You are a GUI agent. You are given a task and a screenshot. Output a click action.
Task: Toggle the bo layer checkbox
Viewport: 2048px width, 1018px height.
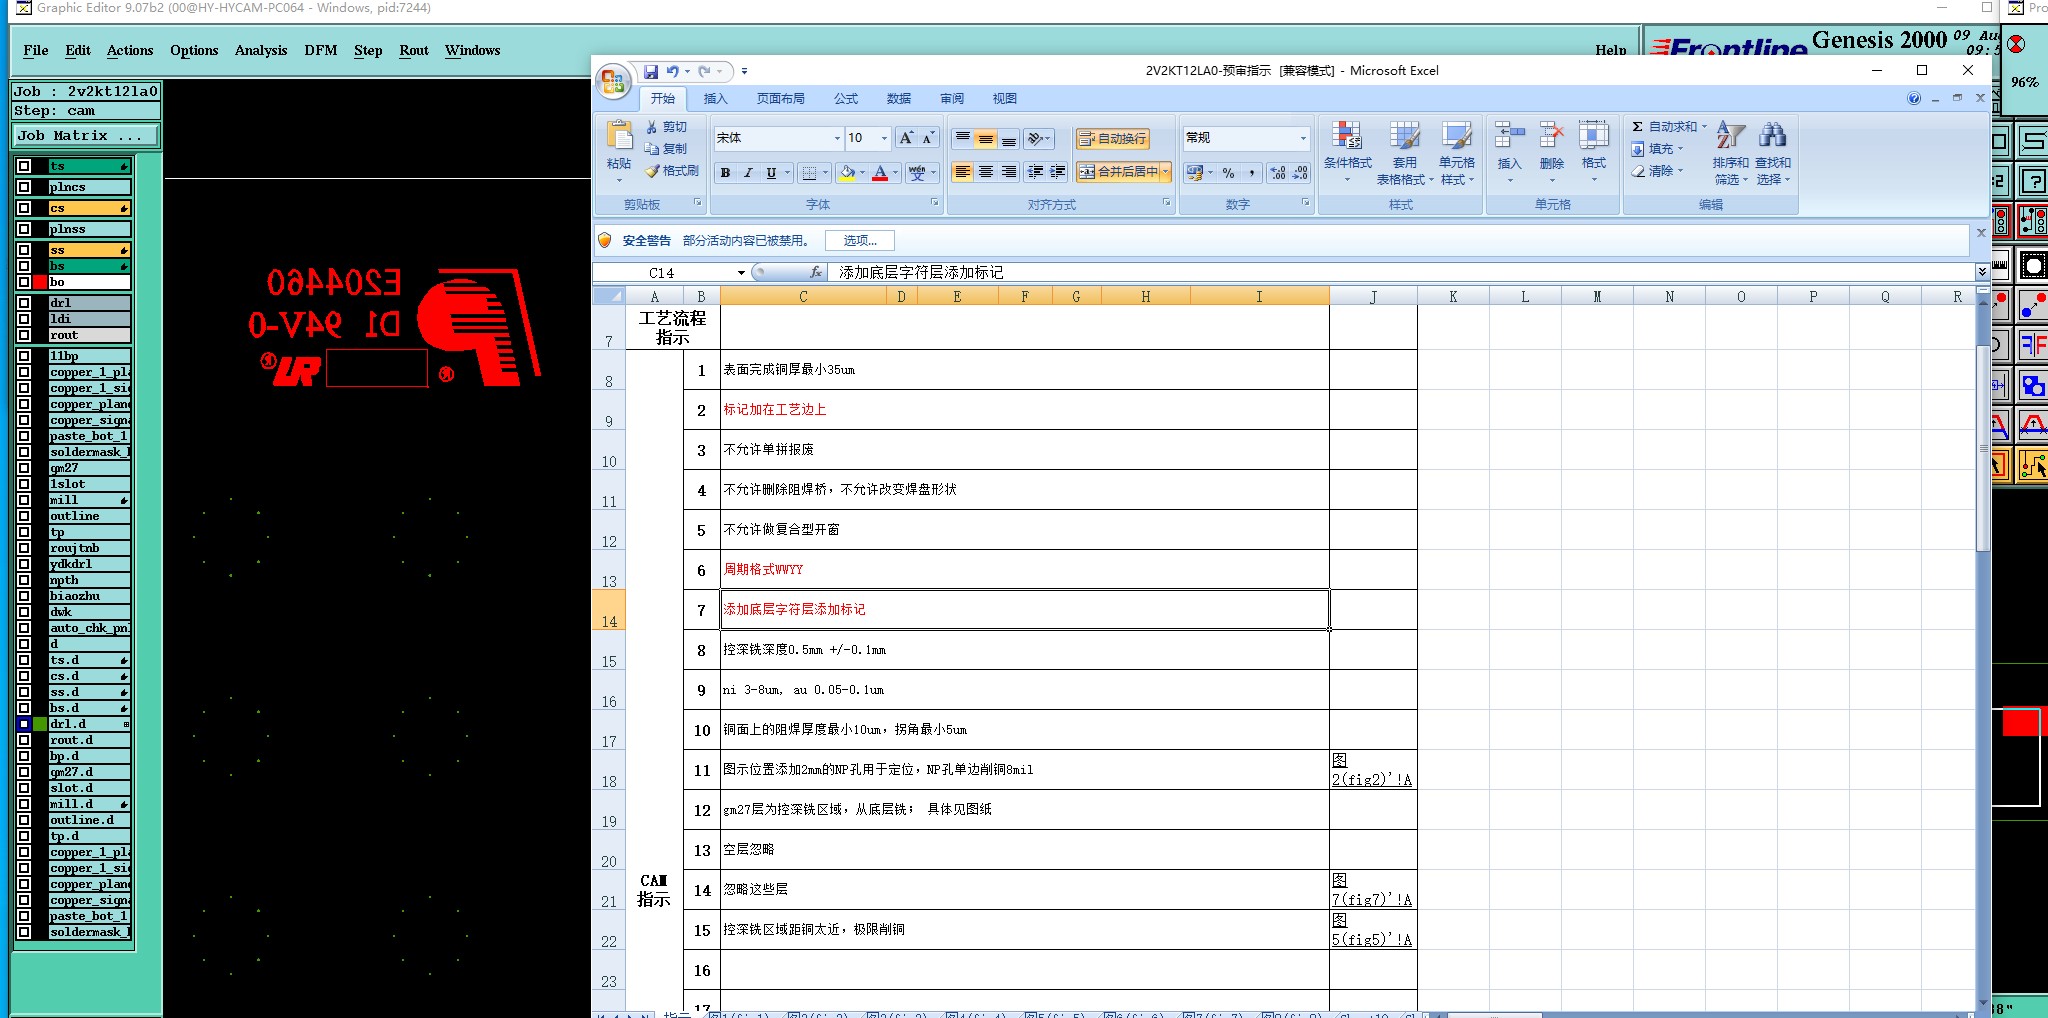pos(24,282)
